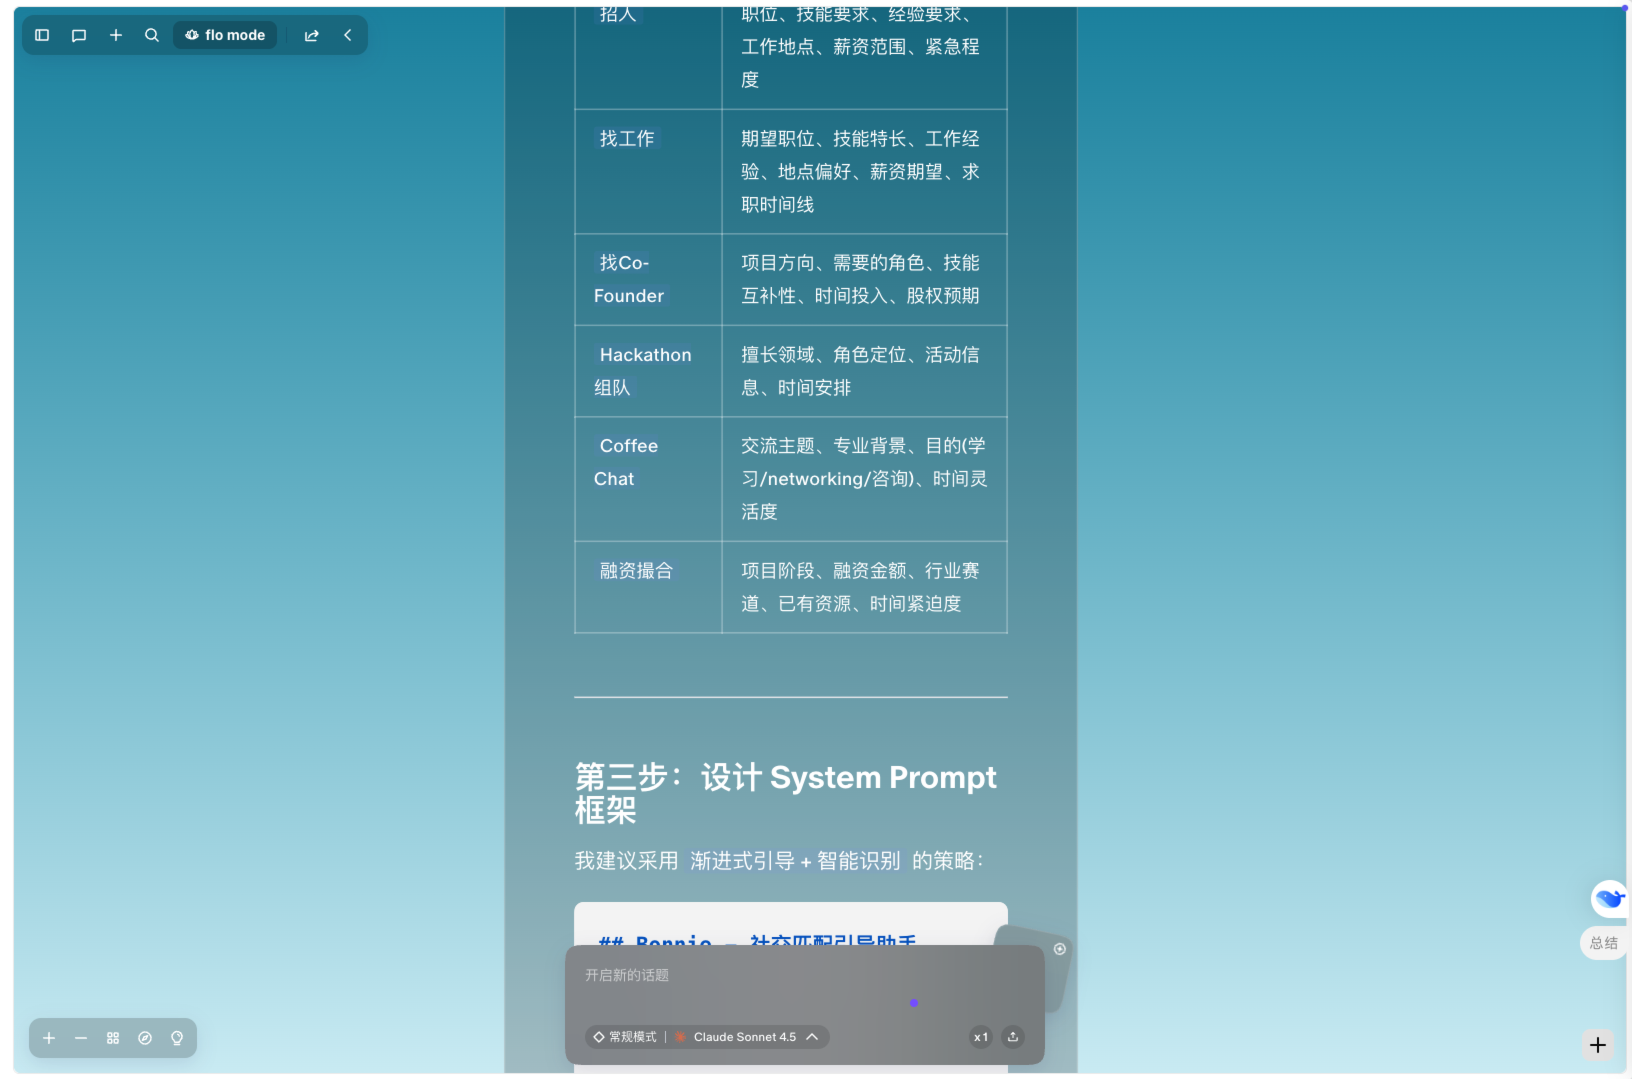Viewport: 1632px width, 1079px height.
Task: Click the bottom-right plus button
Action: pyautogui.click(x=1598, y=1045)
